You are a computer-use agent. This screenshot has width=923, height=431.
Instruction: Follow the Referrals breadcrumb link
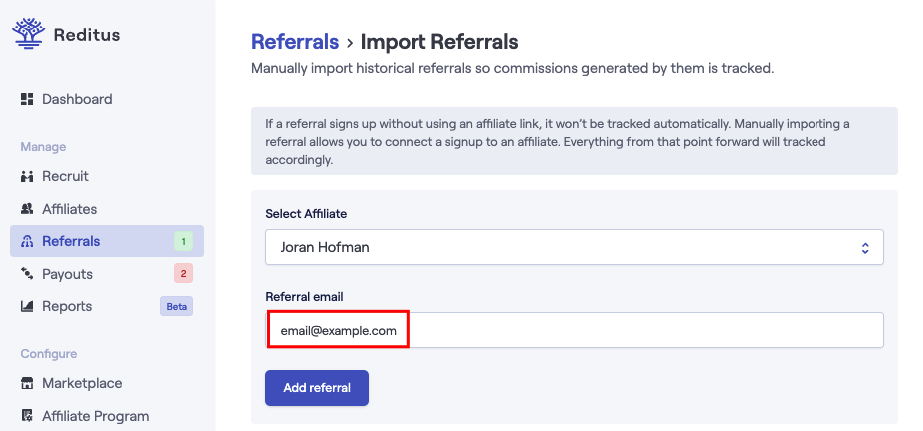tap(295, 42)
